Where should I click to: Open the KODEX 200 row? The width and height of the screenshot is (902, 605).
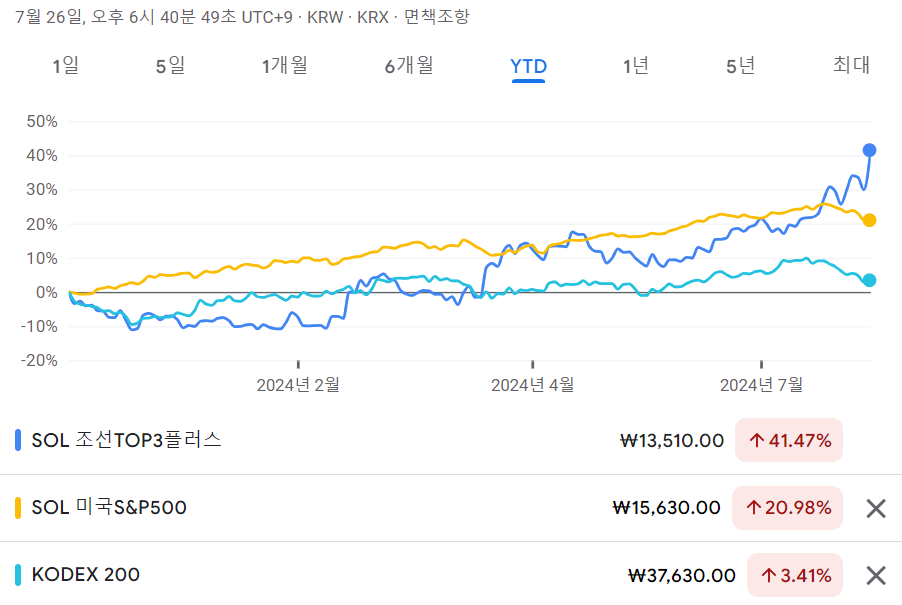[451, 575]
